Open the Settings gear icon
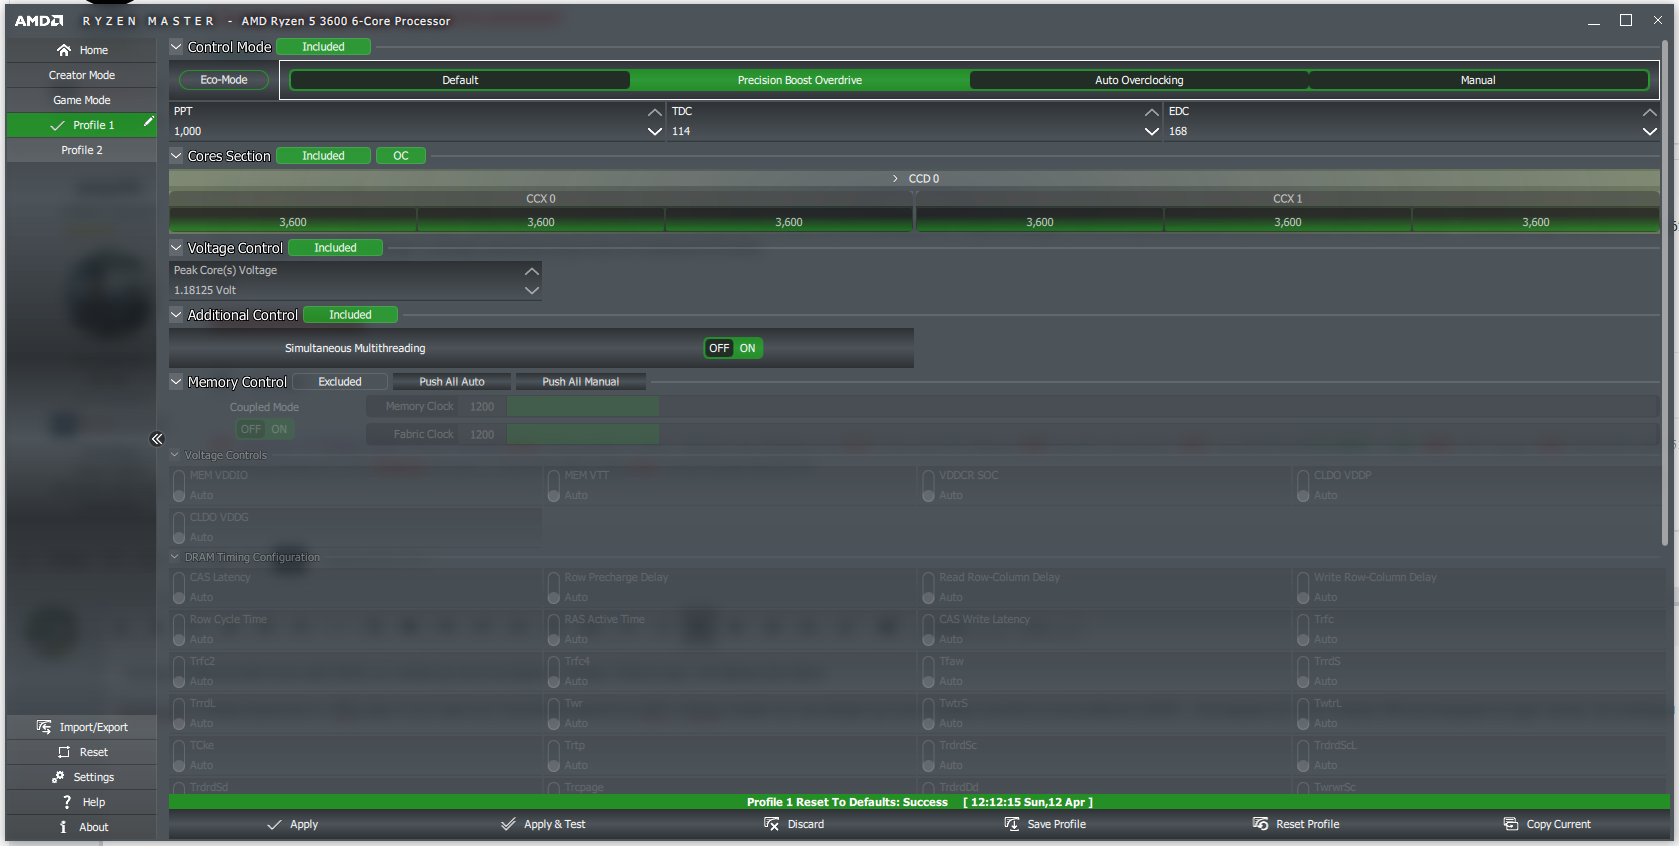1679x846 pixels. tap(58, 777)
